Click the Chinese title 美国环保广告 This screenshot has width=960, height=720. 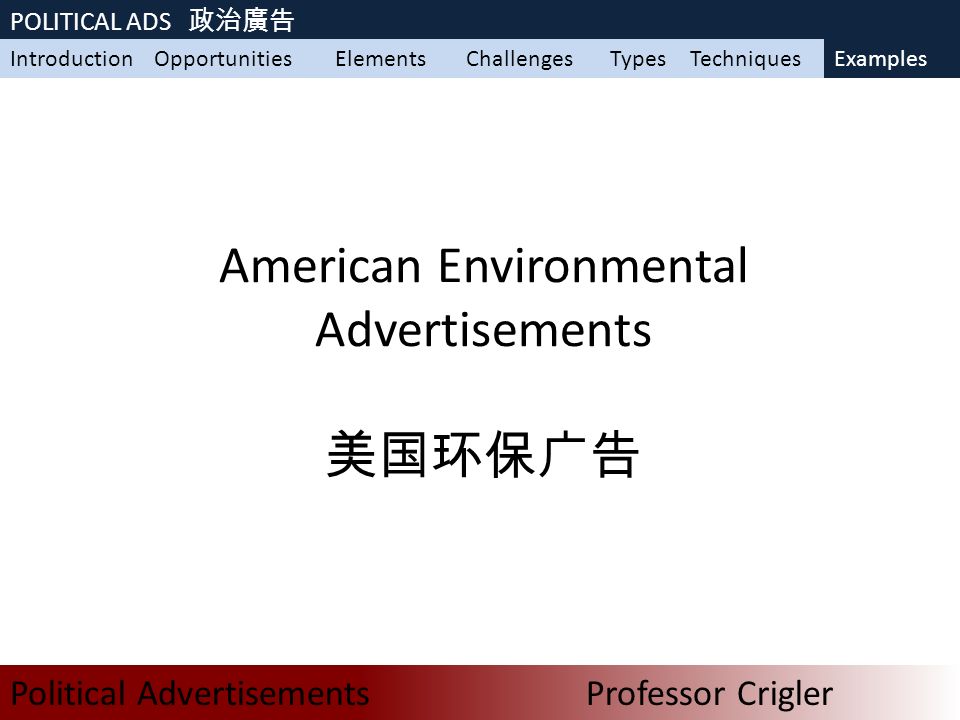click(483, 454)
